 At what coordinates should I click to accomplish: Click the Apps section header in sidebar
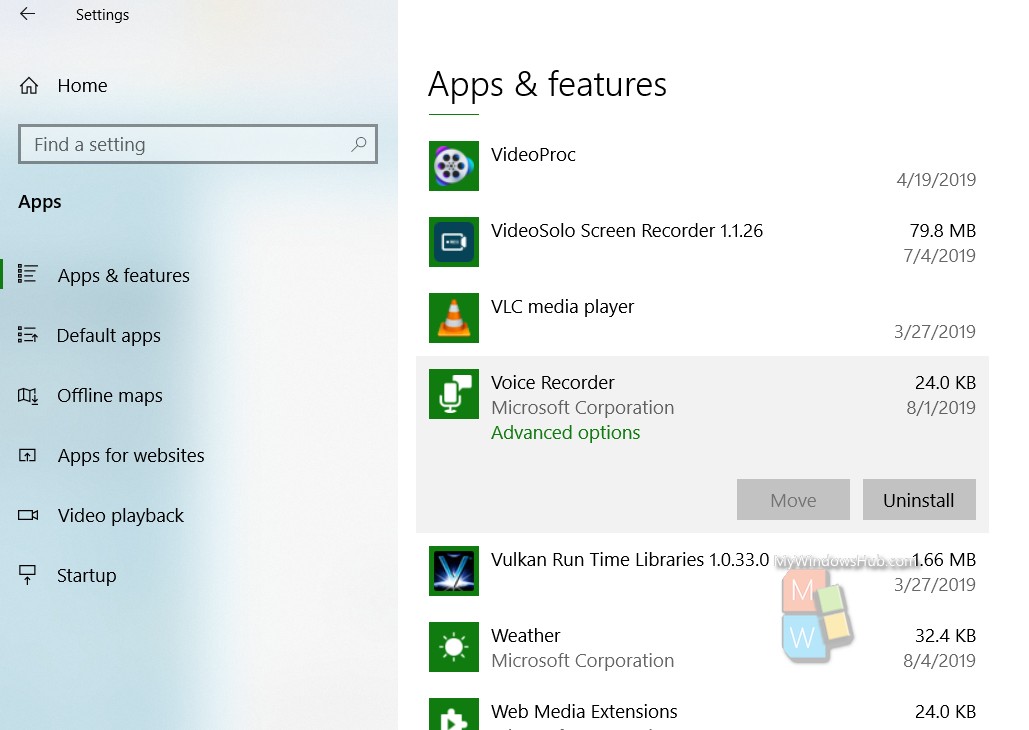[x=40, y=202]
